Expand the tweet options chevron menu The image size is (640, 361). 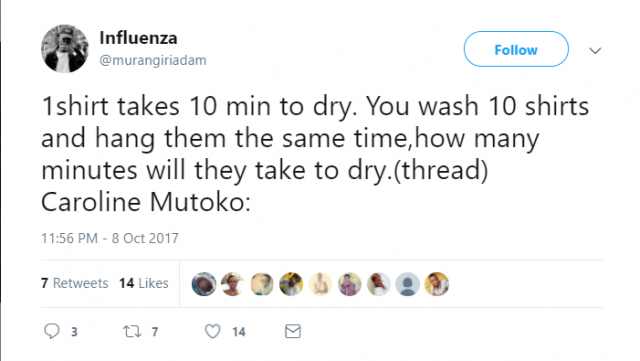coord(595,51)
